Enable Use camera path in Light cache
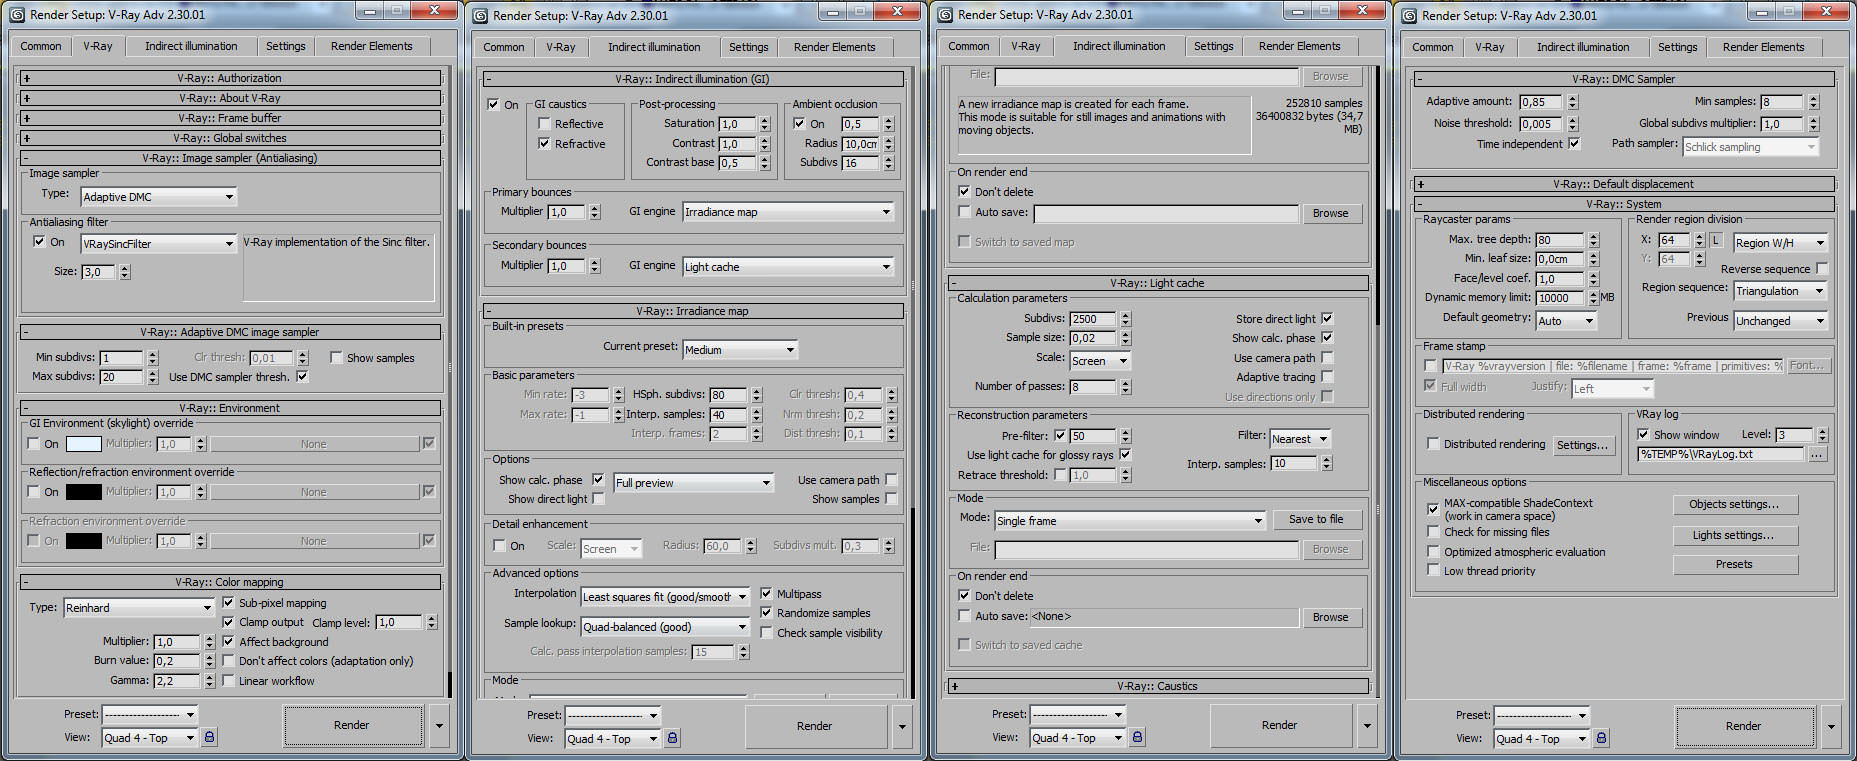 coord(1327,357)
